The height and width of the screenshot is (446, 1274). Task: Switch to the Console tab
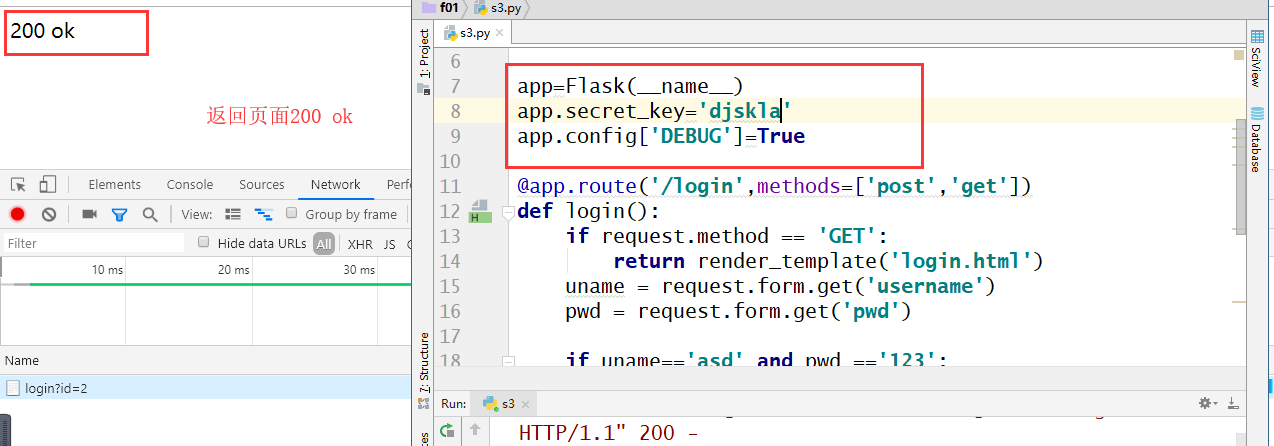click(x=190, y=185)
